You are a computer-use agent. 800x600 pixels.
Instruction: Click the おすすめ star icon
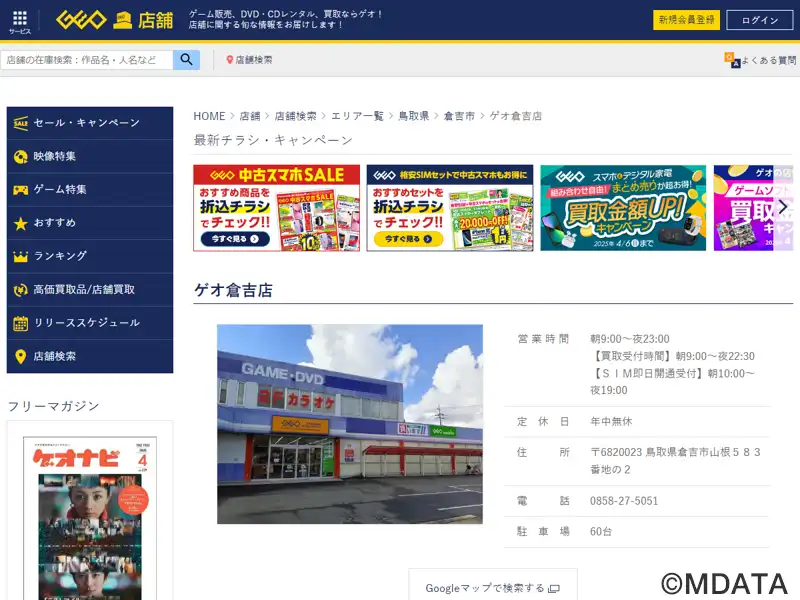[x=20, y=223]
